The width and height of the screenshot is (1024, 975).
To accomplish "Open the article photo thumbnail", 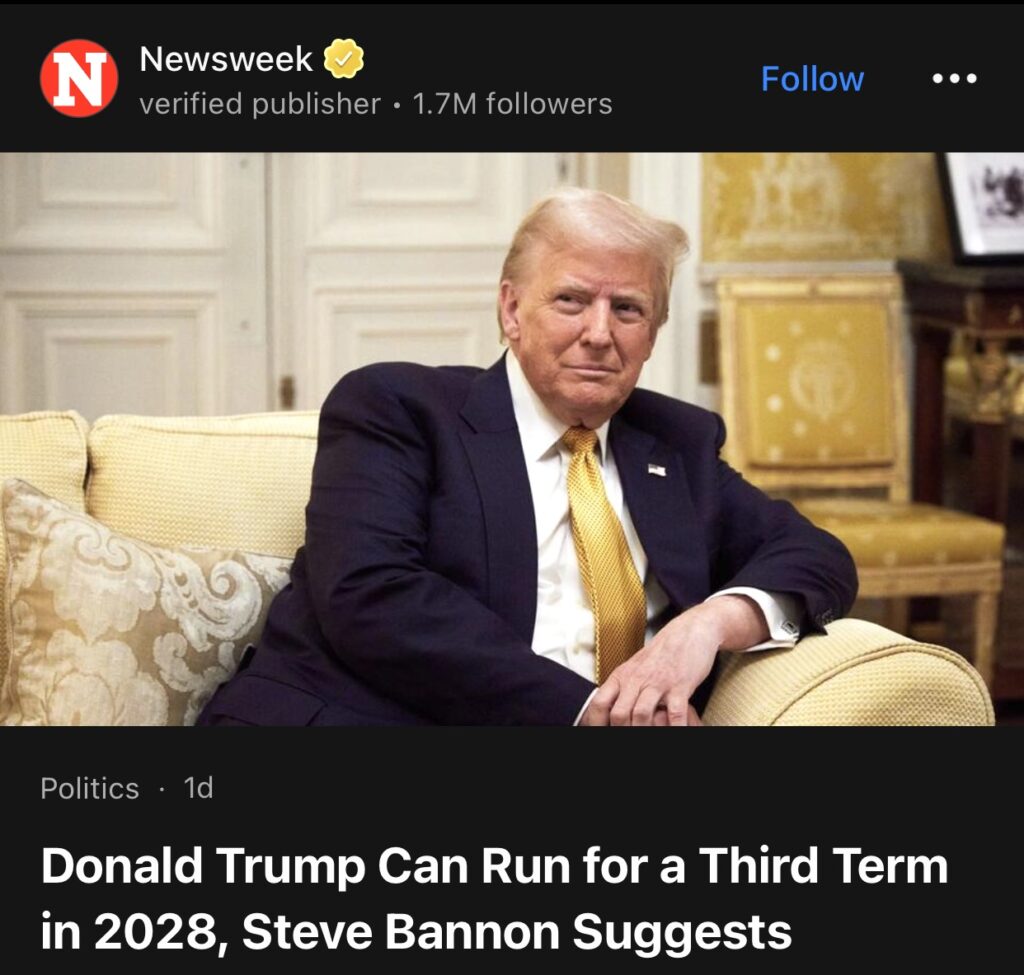I will pos(512,439).
